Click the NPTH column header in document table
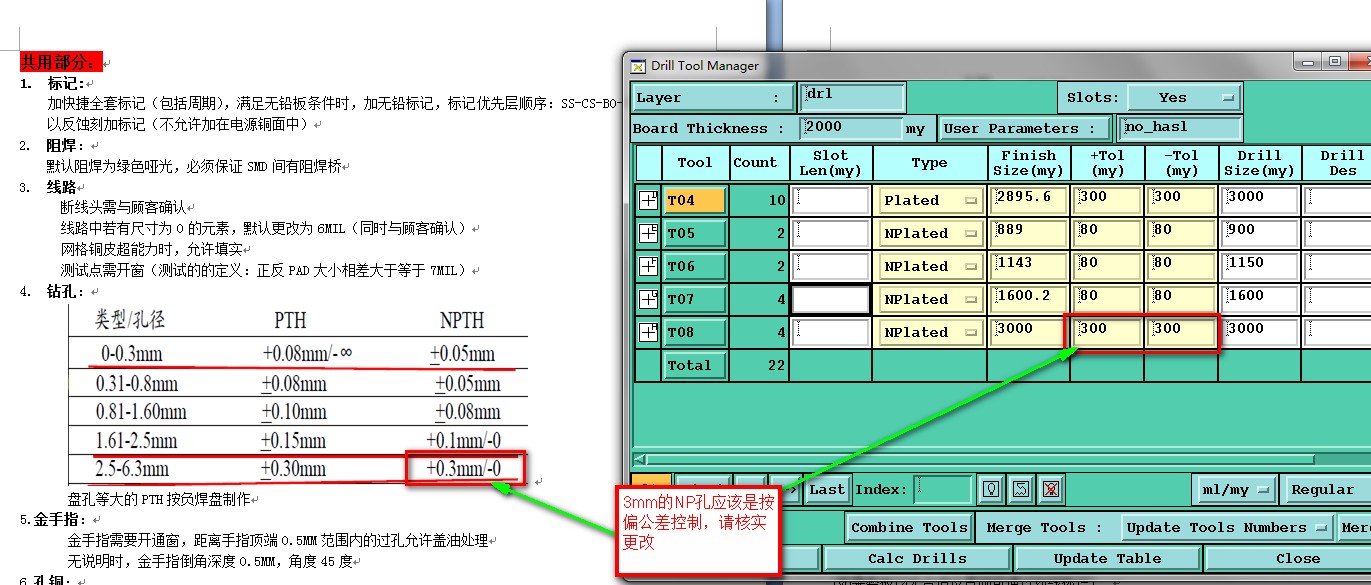 (462, 320)
